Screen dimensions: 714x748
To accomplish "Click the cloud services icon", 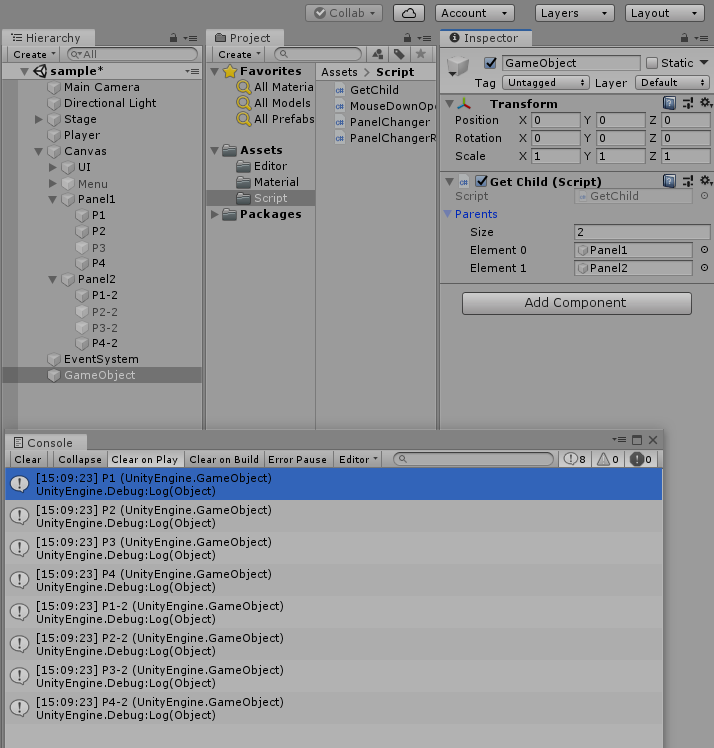I will 408,13.
